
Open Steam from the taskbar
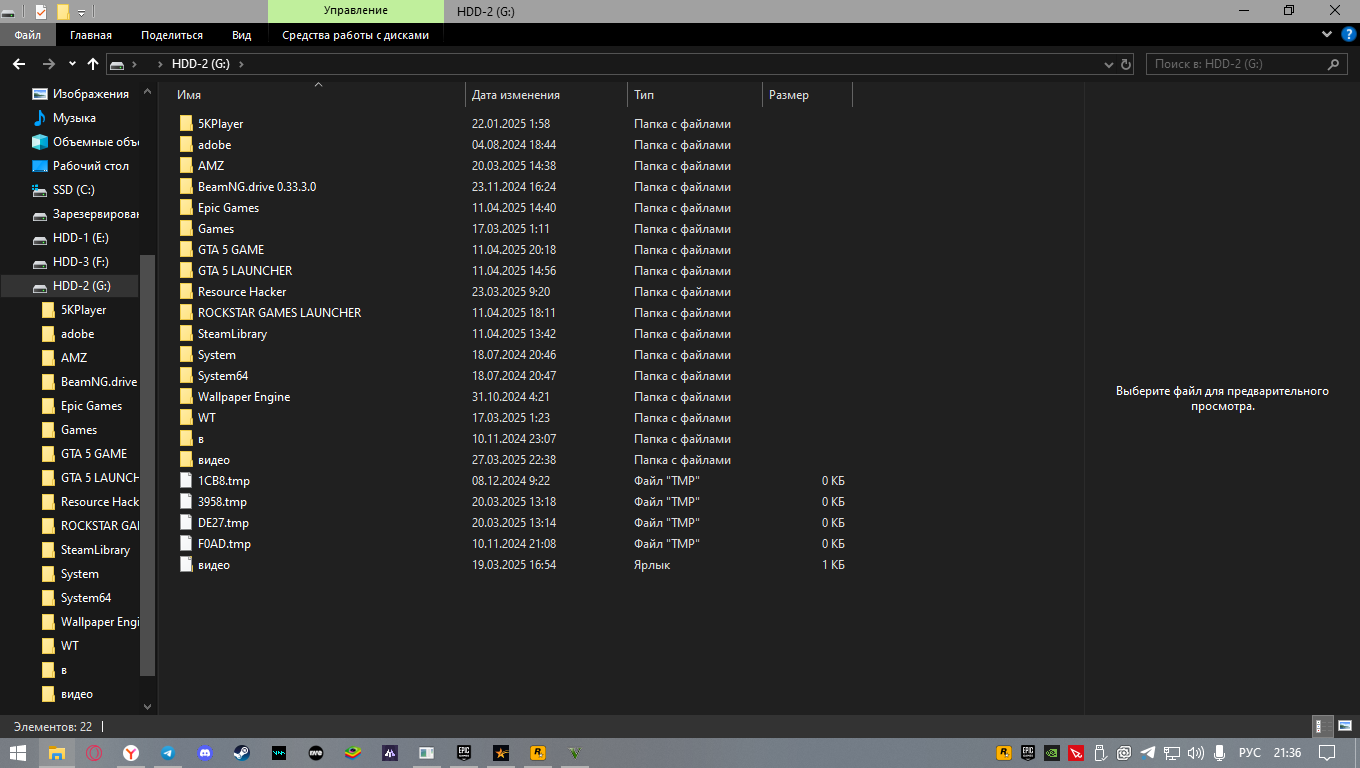click(x=241, y=753)
